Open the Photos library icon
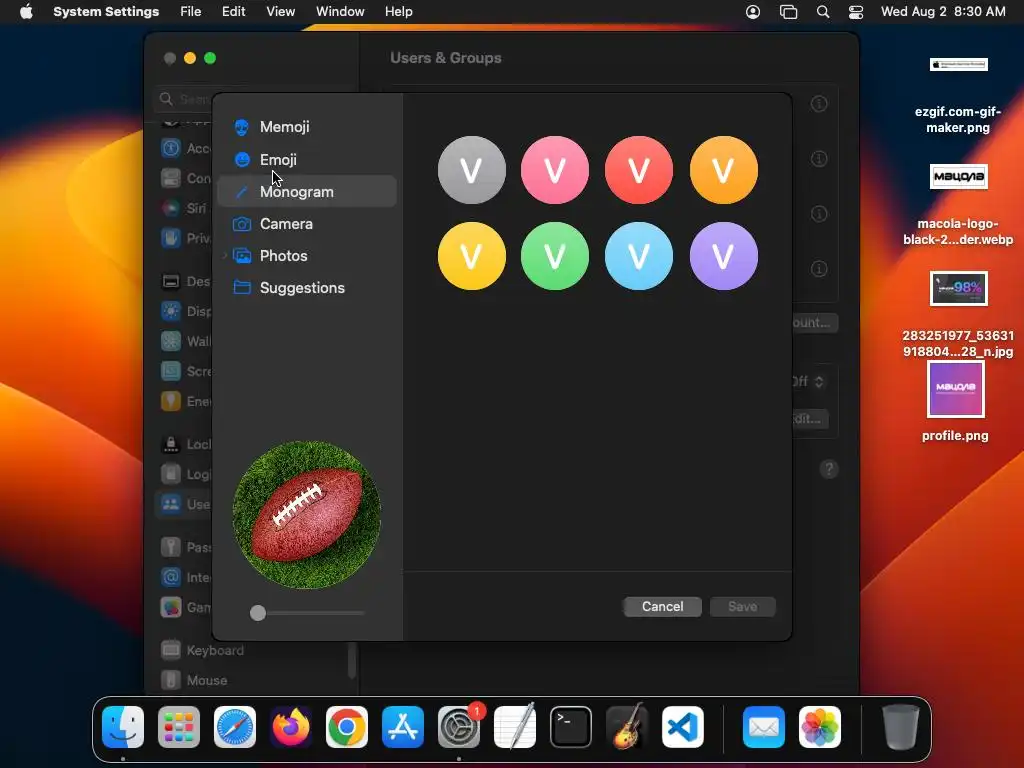The width and height of the screenshot is (1024, 768). point(242,256)
